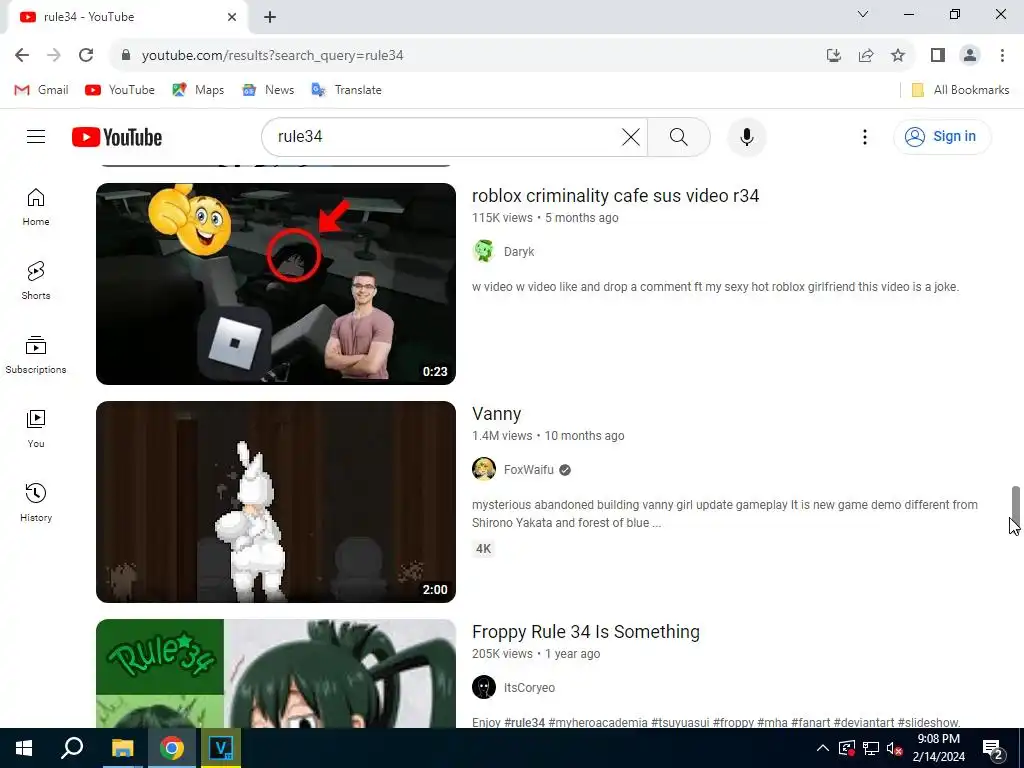The height and width of the screenshot is (768, 1024).
Task: Click the Sign in button
Action: click(x=942, y=136)
